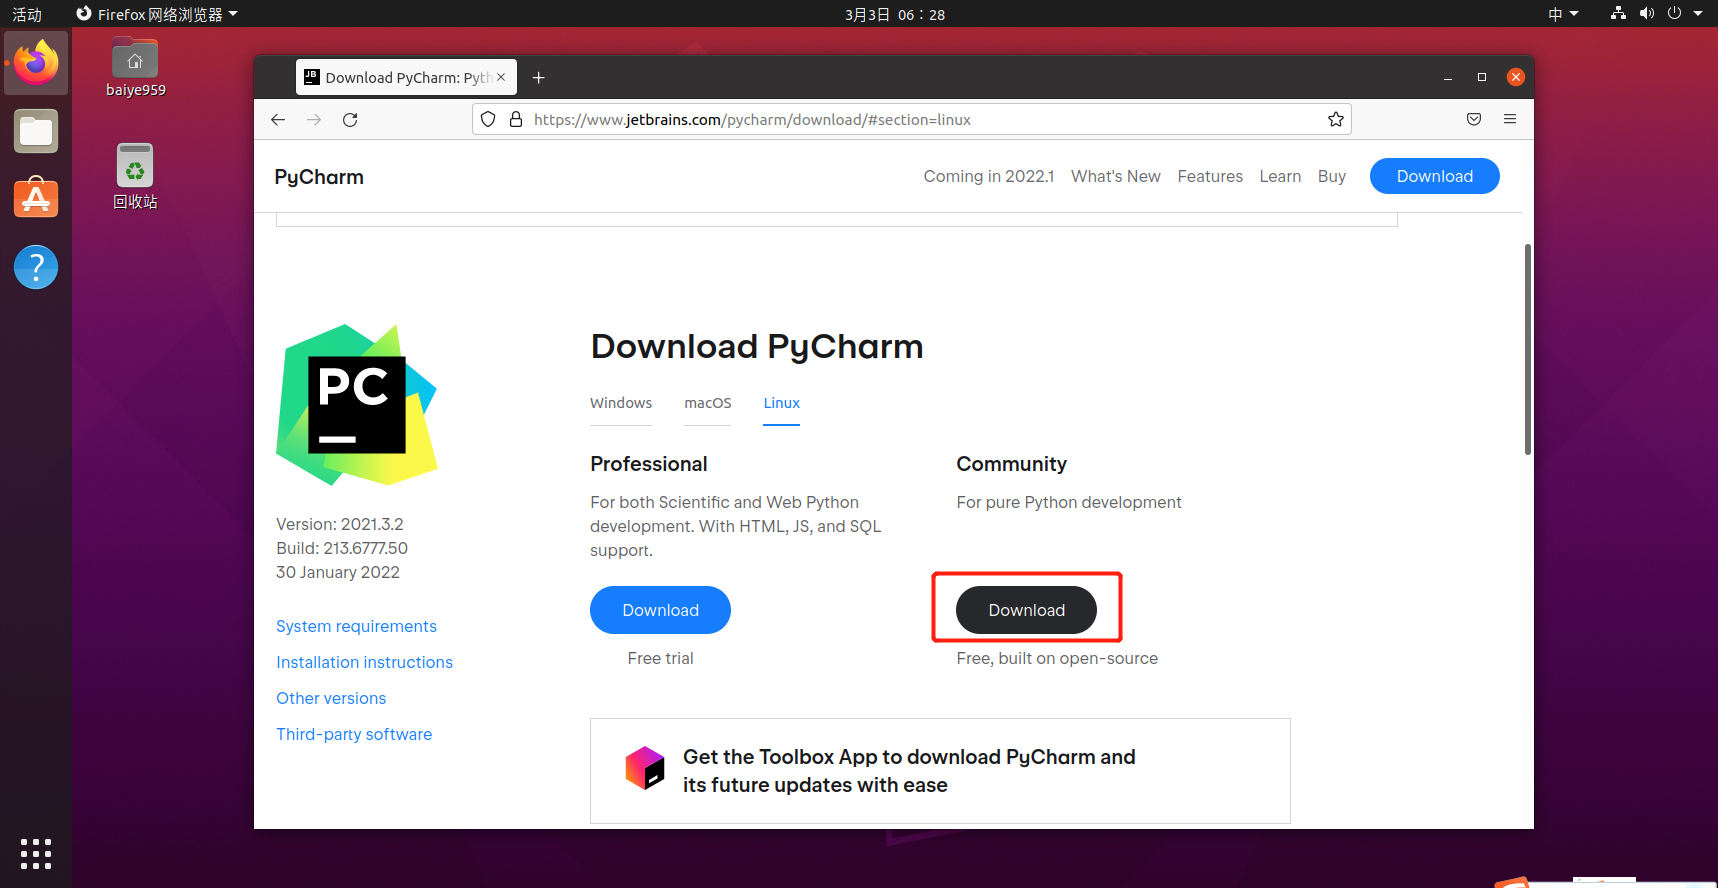
Task: Open the Help icon in the dock
Action: (x=36, y=267)
